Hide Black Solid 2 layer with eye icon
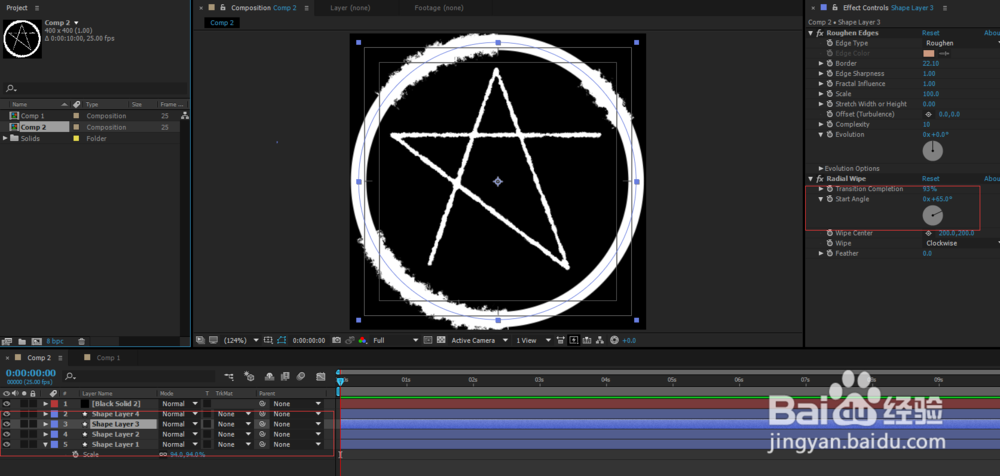 (x=6, y=404)
